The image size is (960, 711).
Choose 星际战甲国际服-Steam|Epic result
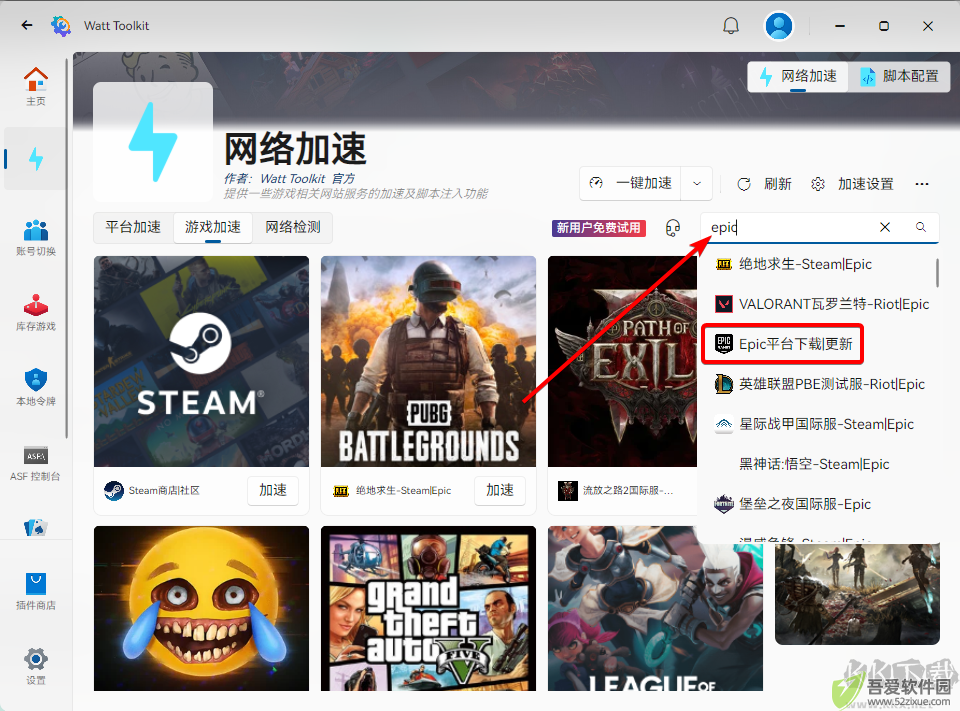[x=817, y=424]
